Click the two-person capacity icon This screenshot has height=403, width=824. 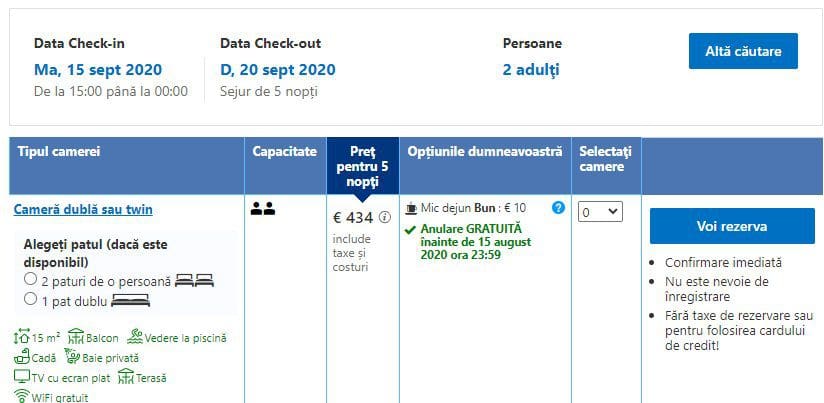coord(263,209)
